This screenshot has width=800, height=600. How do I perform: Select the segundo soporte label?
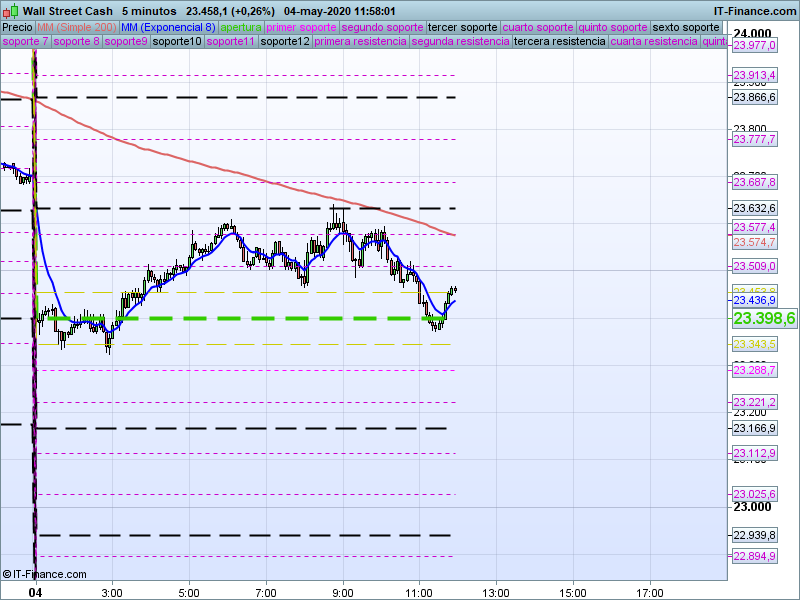click(382, 27)
